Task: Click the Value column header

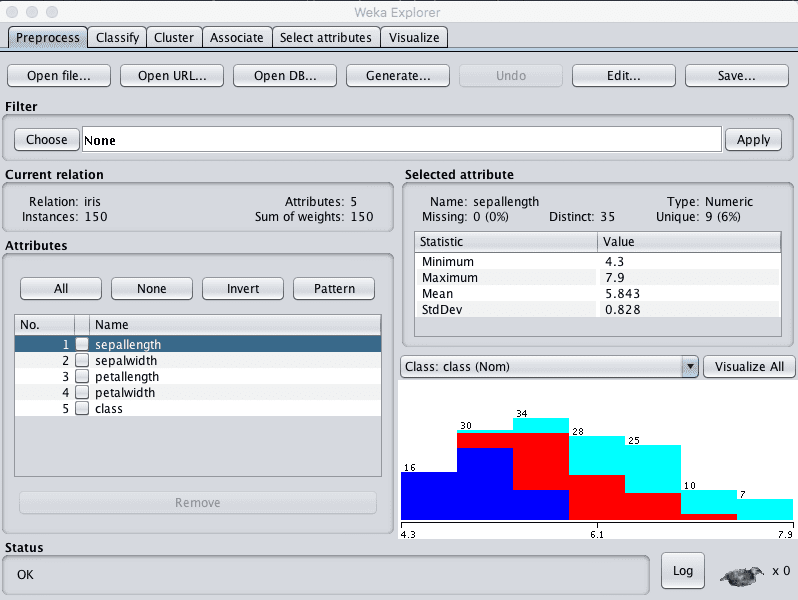Action: (689, 242)
